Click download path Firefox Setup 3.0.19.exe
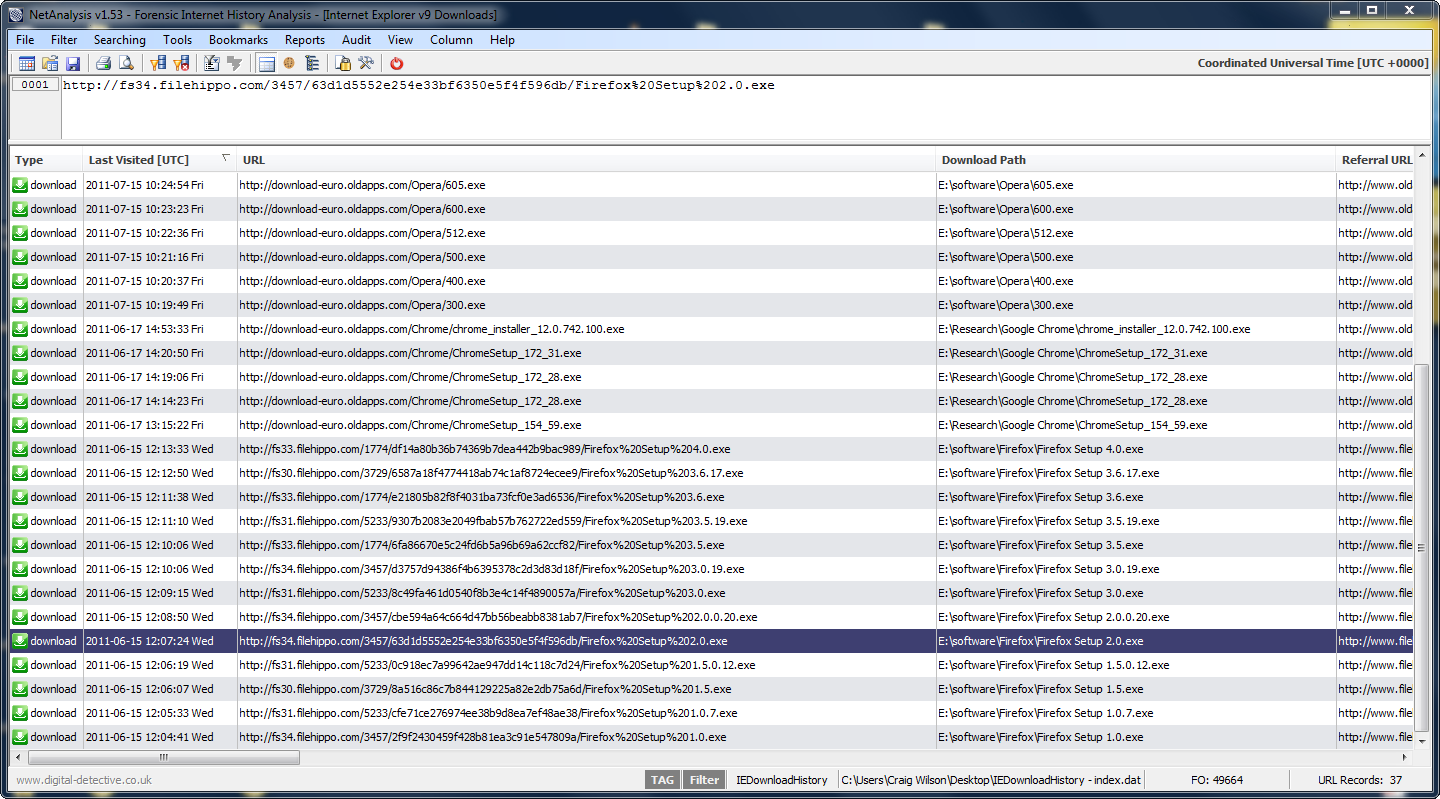The image size is (1440, 799). click(x=1049, y=569)
